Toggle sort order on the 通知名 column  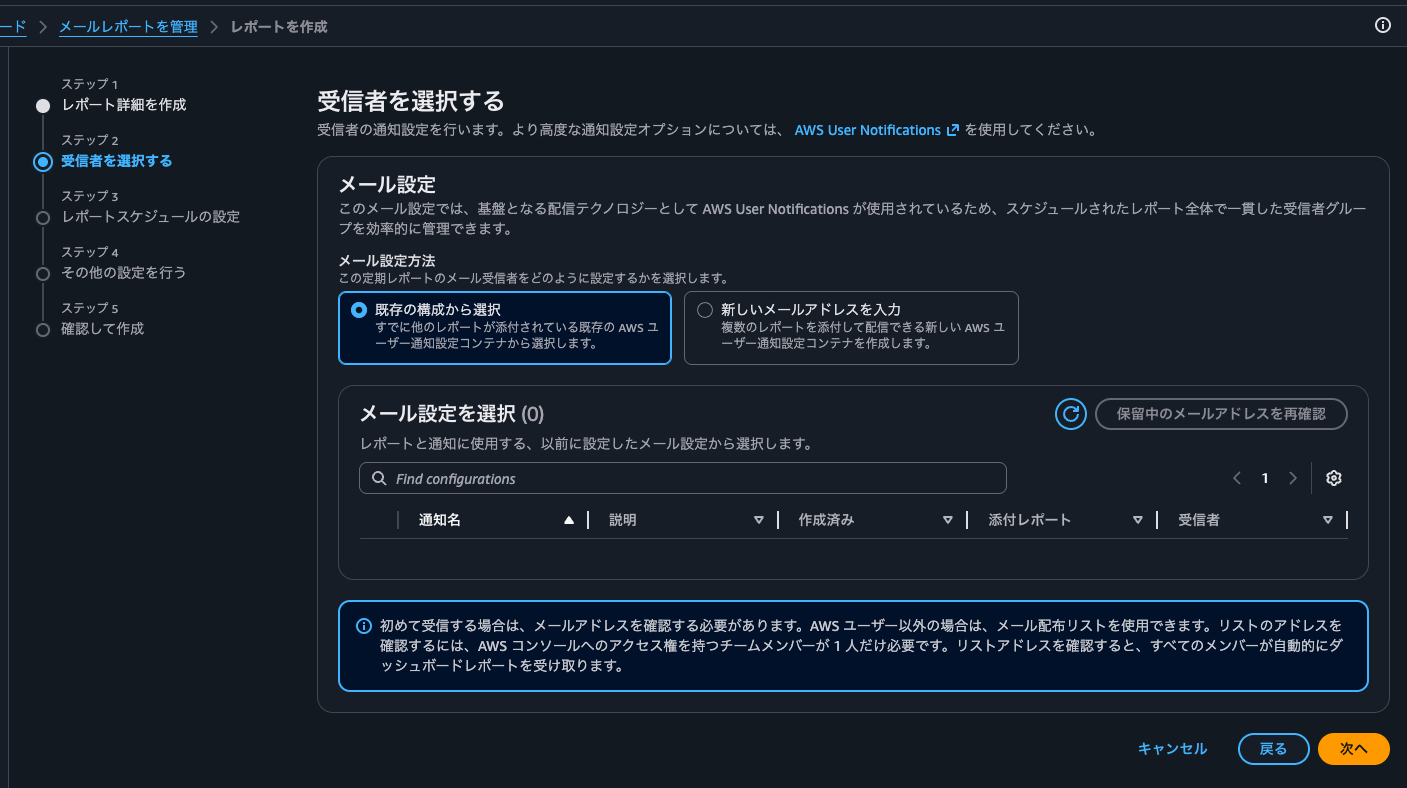point(568,519)
